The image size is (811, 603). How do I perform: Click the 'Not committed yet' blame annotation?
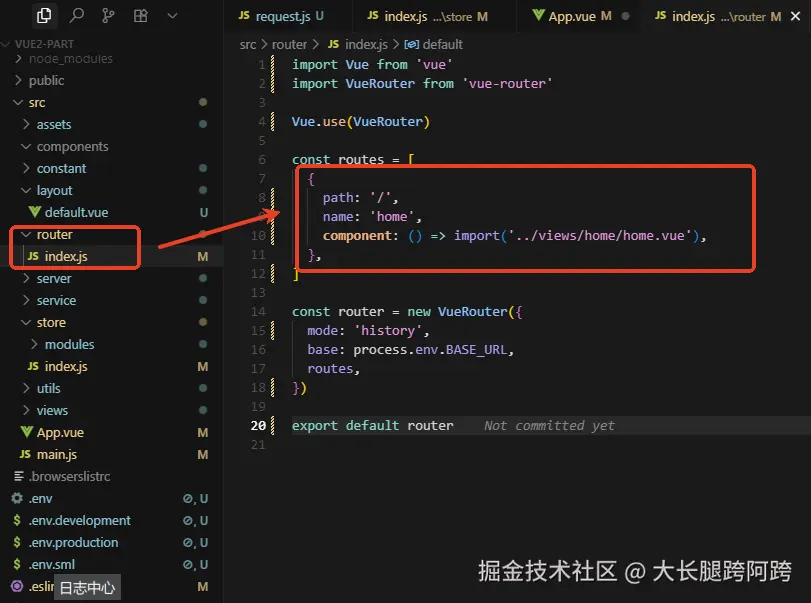coord(549,426)
